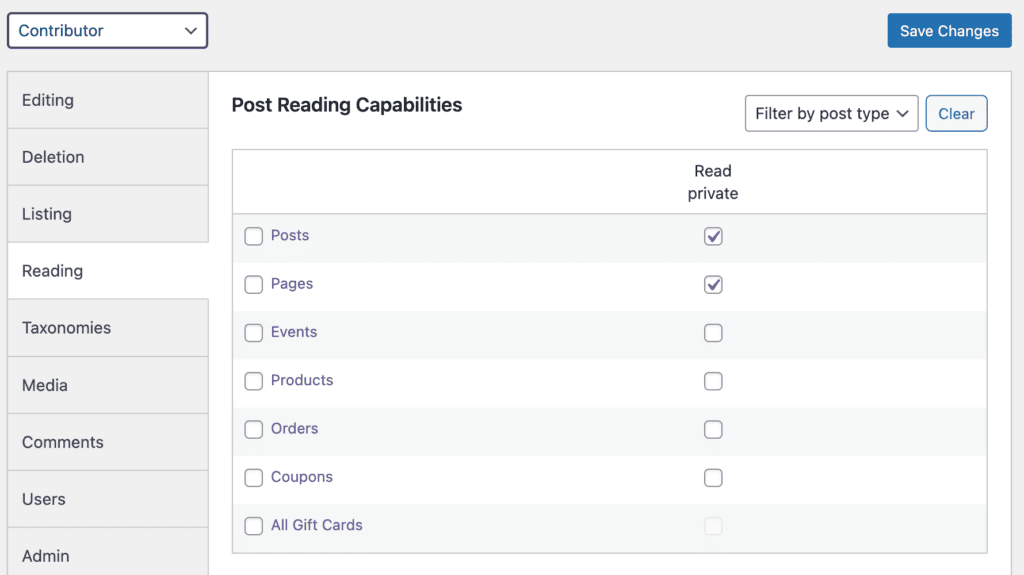Switch to the Comments tab
Screen dimensions: 1024x575
[x=108, y=442]
